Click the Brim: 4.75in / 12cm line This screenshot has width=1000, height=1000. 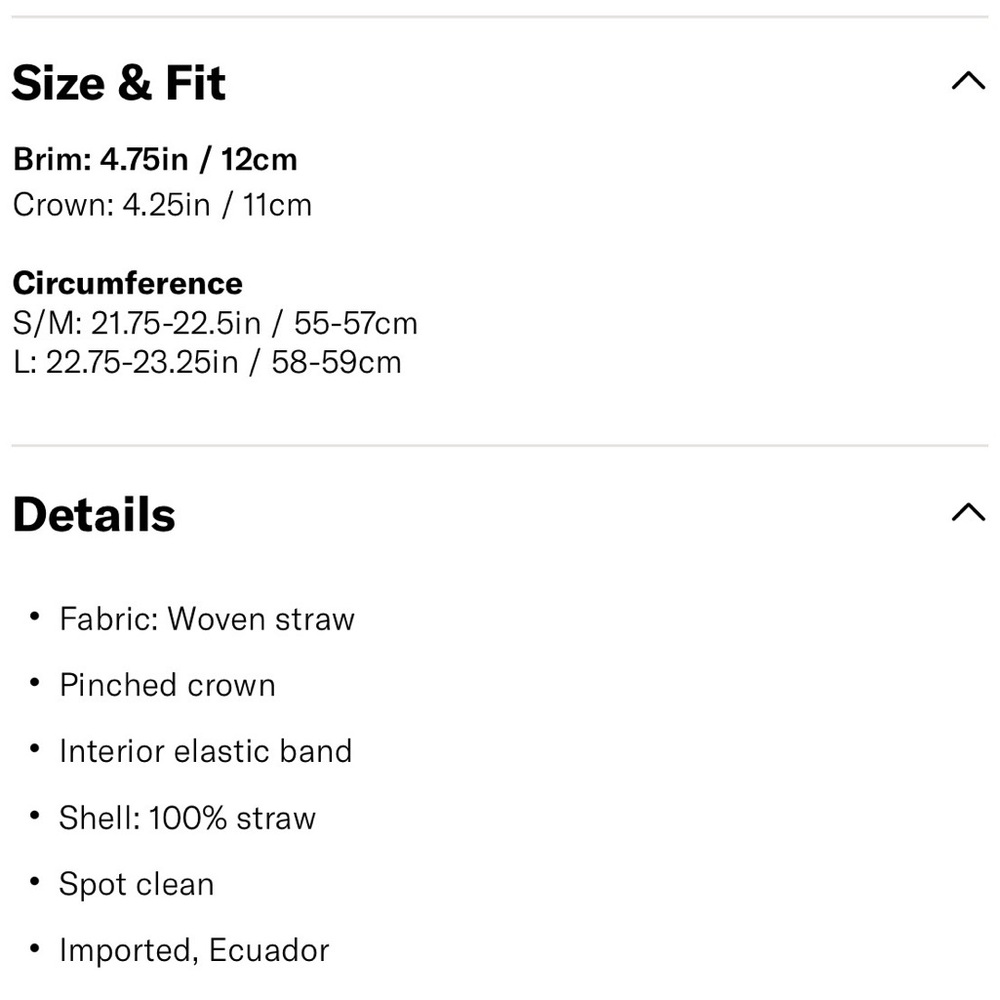click(x=155, y=159)
